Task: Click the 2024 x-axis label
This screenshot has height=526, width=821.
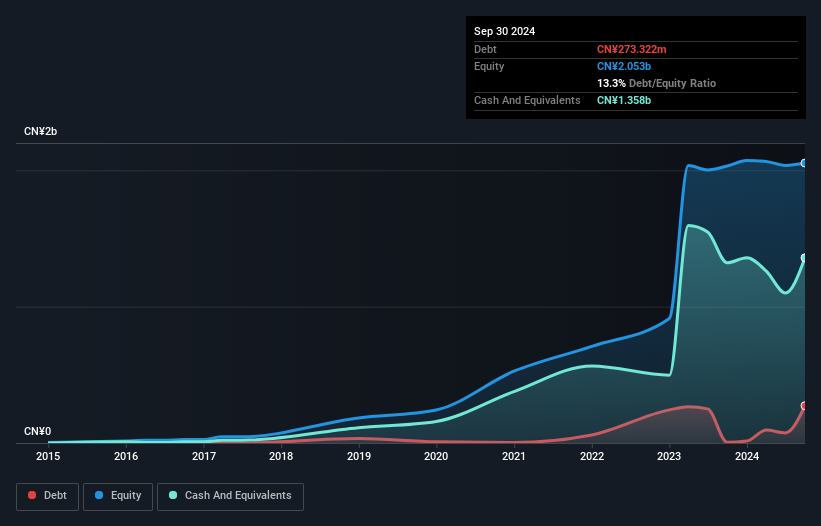Action: tap(747, 456)
